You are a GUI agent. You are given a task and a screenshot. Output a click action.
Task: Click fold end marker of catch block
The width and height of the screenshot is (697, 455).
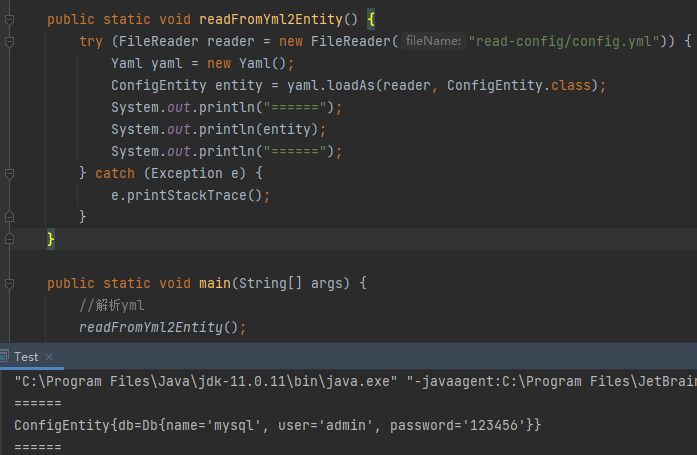[9, 217]
